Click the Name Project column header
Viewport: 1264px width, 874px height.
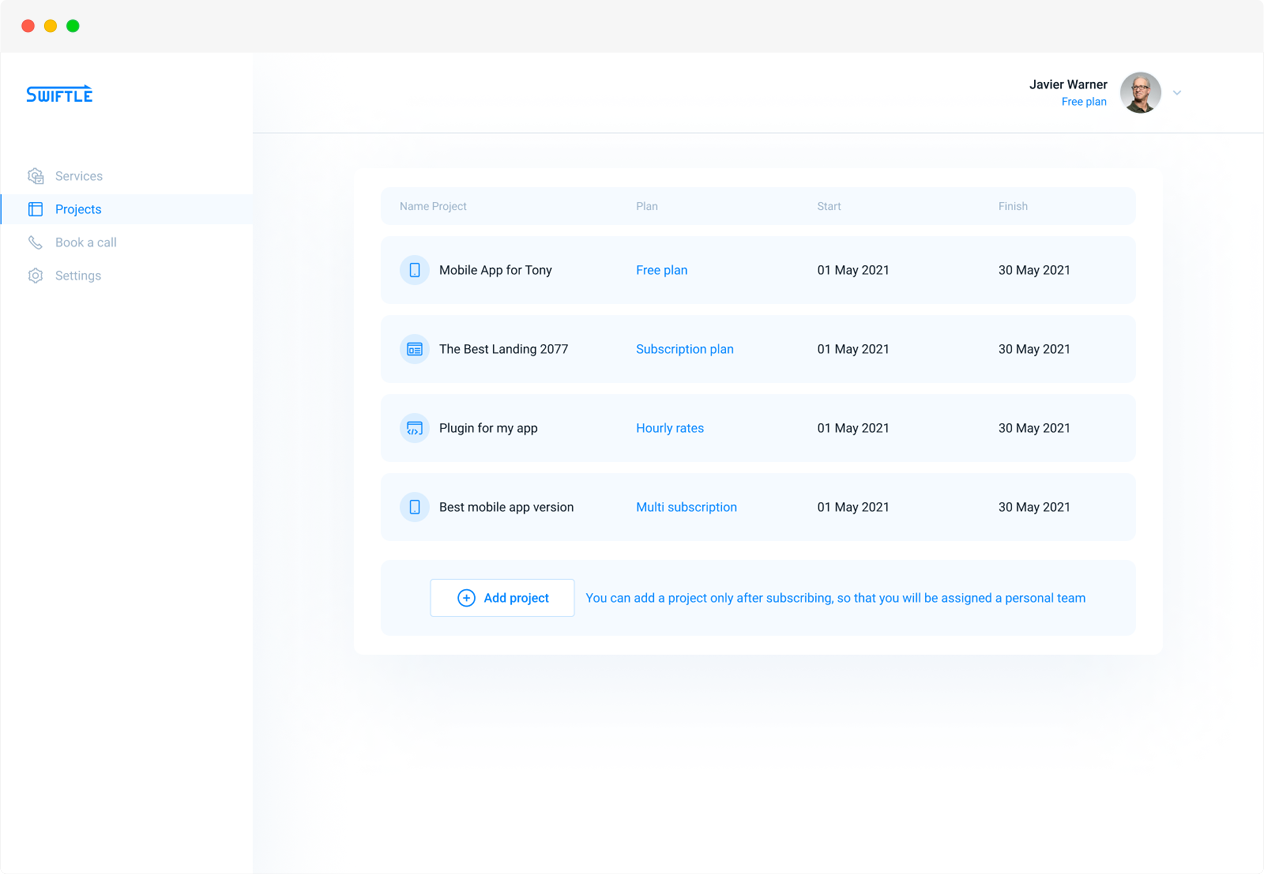click(433, 206)
